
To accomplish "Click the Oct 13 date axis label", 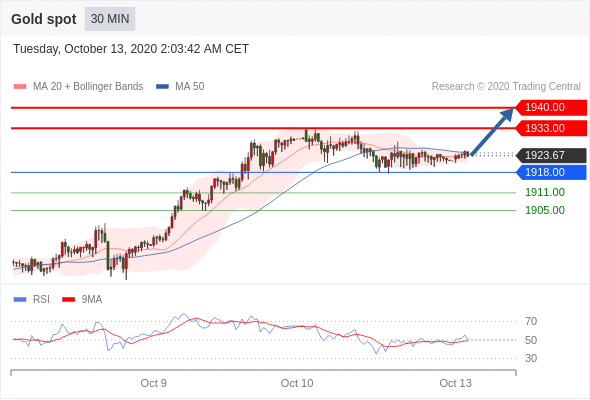I will 455,383.
